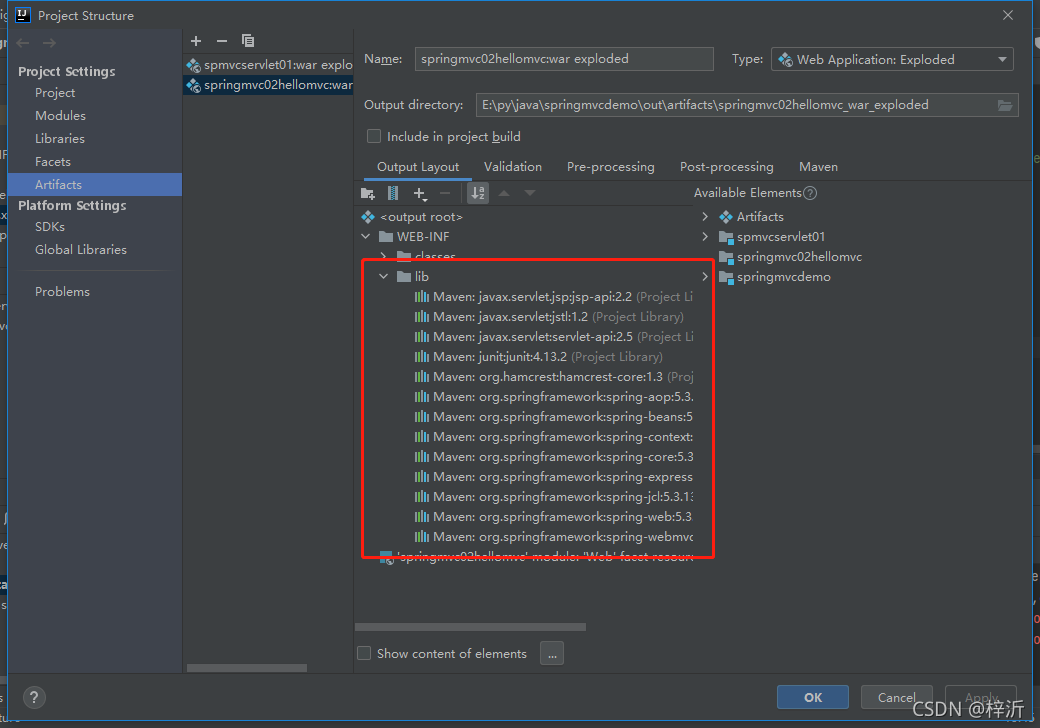The width and height of the screenshot is (1040, 728).
Task: Select junit:junit:4.13.2 library entry
Action: tap(539, 357)
